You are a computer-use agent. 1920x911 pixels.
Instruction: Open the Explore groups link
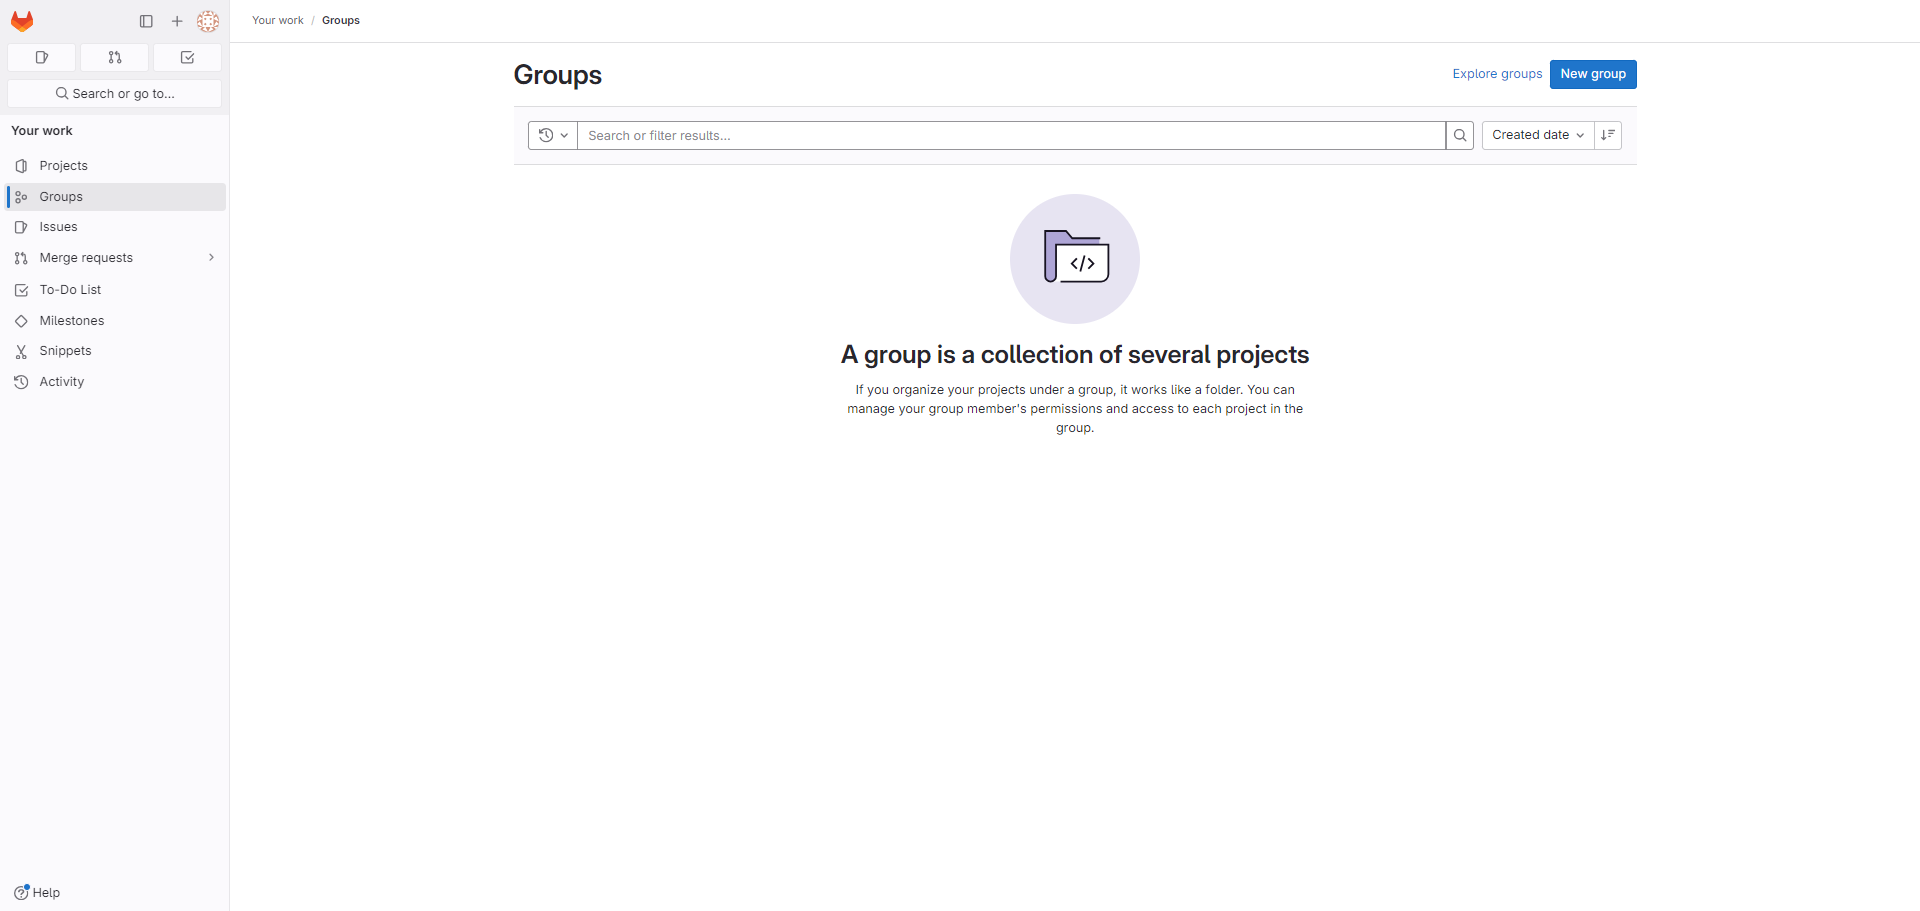[x=1497, y=74]
